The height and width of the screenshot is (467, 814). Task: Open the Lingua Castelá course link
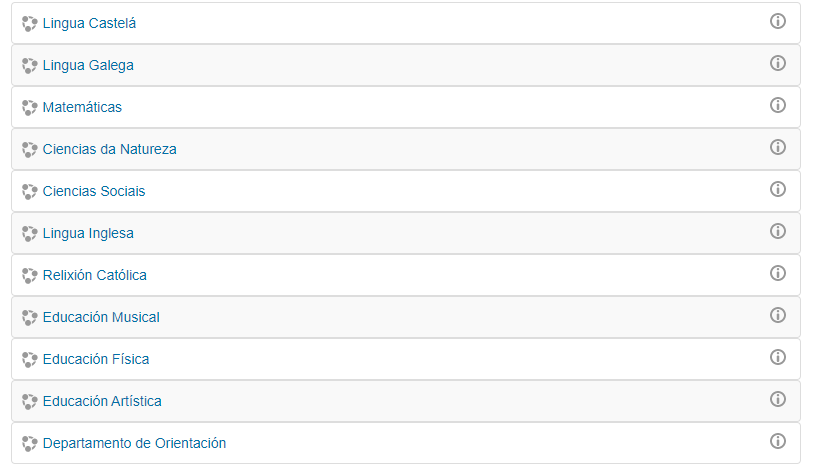[89, 23]
